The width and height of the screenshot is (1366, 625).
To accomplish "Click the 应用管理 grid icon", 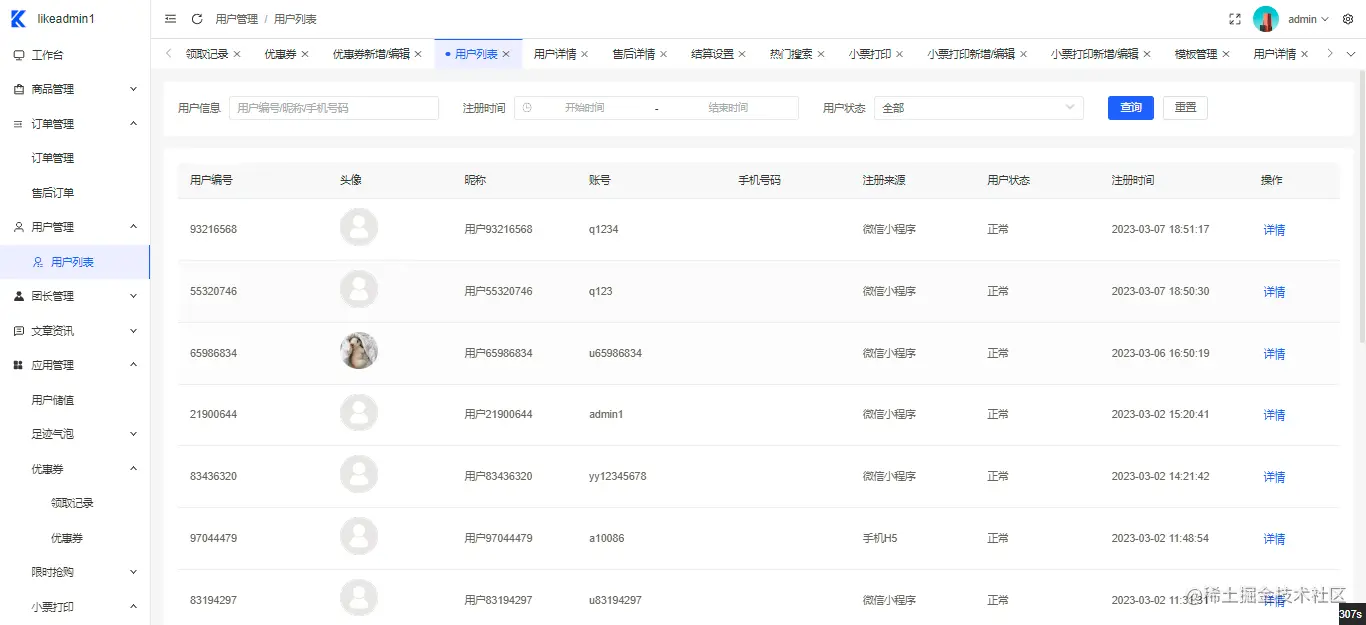I will tap(19, 365).
